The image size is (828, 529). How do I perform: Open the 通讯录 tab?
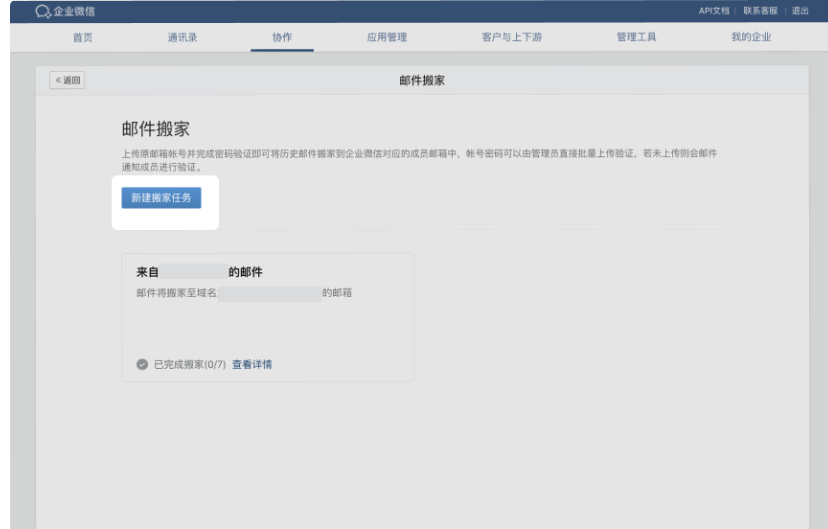click(x=182, y=37)
